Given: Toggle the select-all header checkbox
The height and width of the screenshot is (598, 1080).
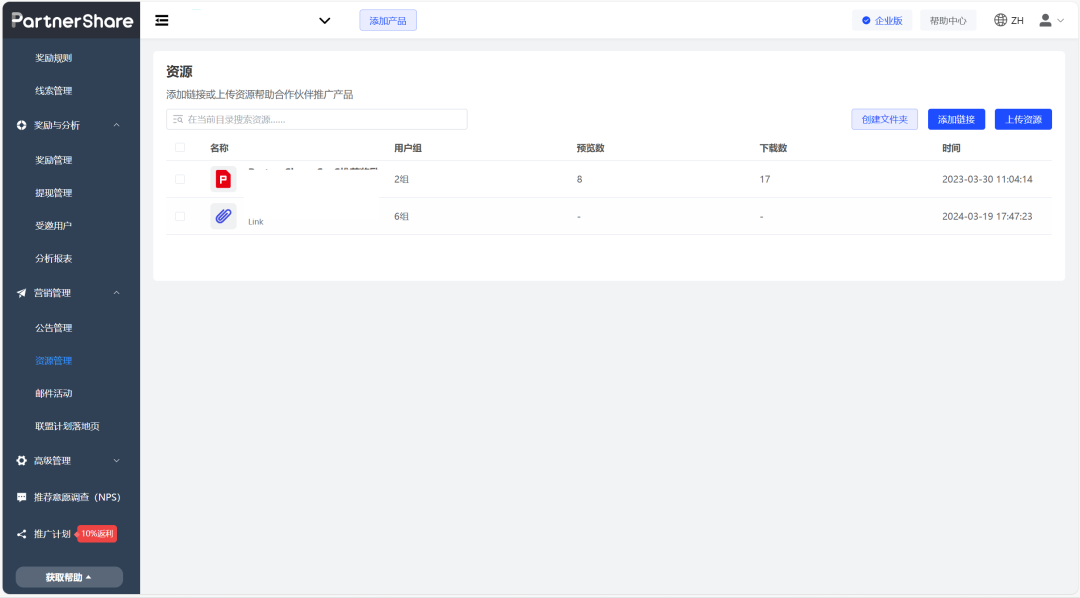Looking at the screenshot, I should pyautogui.click(x=180, y=147).
